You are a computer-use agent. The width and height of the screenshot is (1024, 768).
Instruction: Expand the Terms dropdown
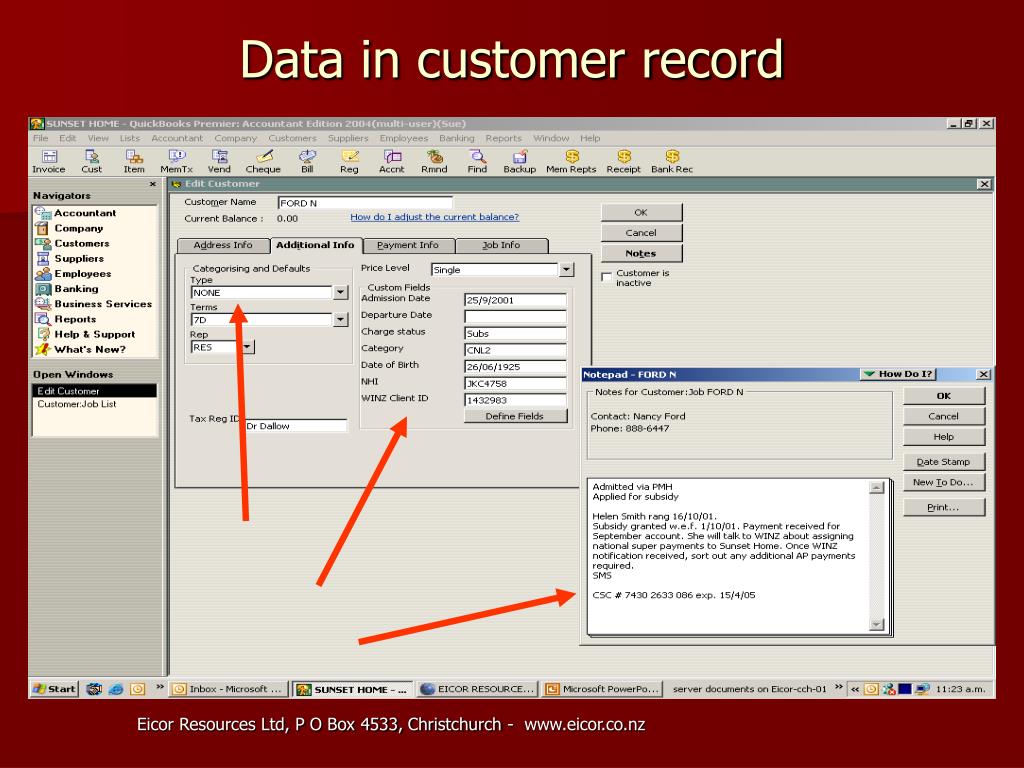[340, 319]
